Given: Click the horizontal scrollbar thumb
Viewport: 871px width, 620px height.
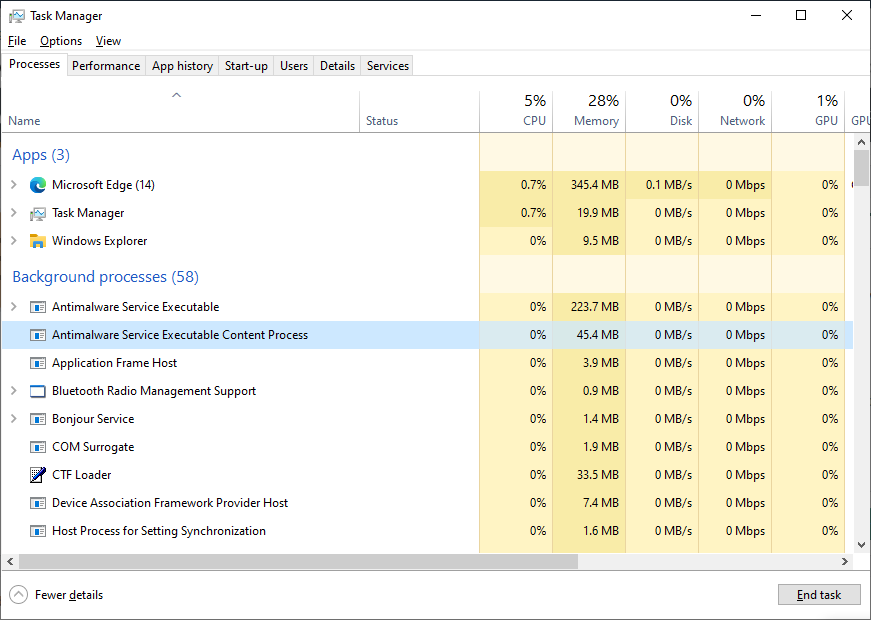Looking at the screenshot, I should 290,562.
